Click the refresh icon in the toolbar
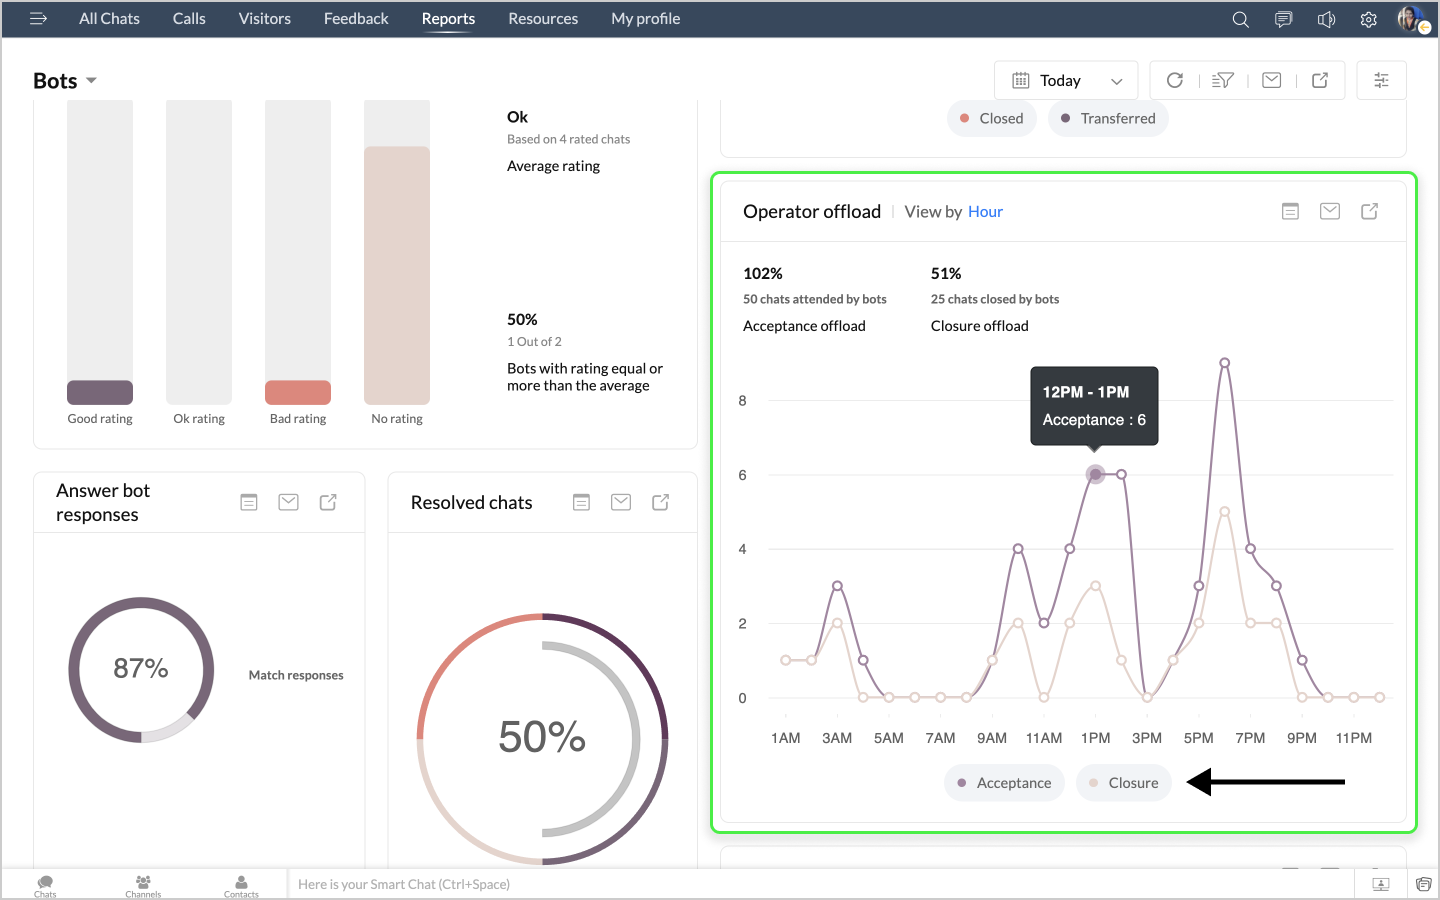Viewport: 1440px width, 900px height. click(1175, 81)
